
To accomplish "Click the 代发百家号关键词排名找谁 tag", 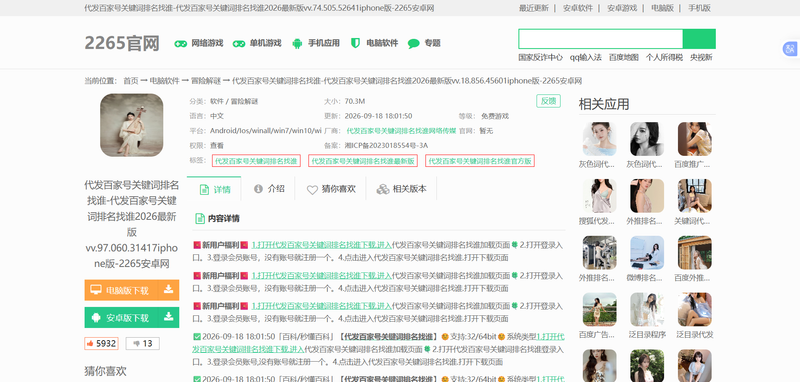I will [256, 161].
